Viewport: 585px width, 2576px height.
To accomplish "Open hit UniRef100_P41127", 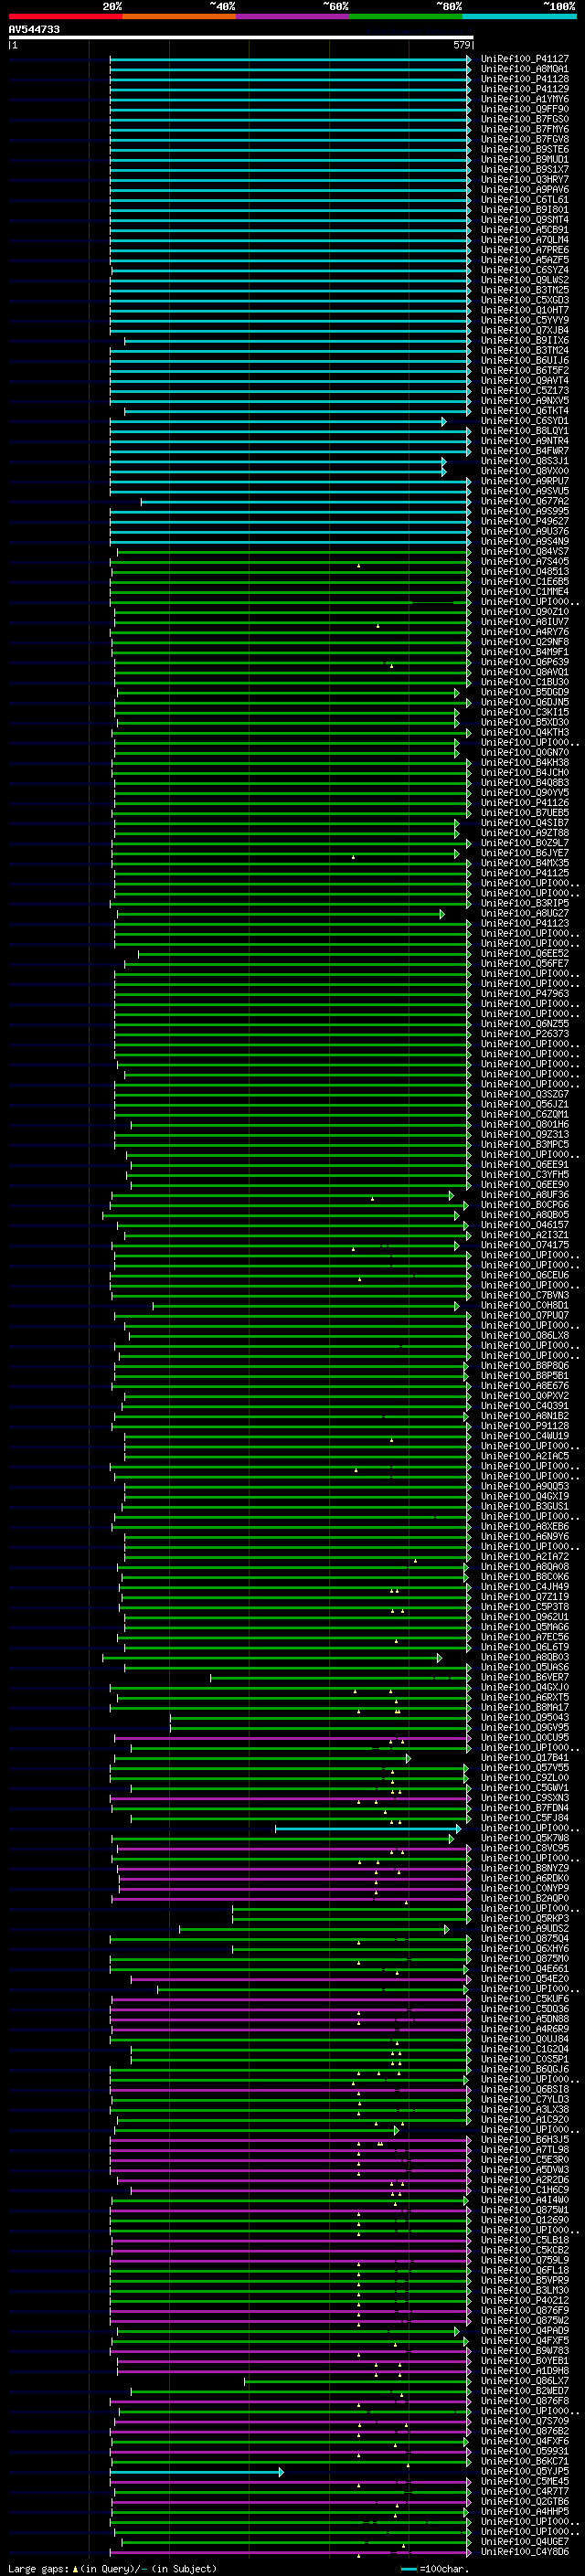I will 525,59.
